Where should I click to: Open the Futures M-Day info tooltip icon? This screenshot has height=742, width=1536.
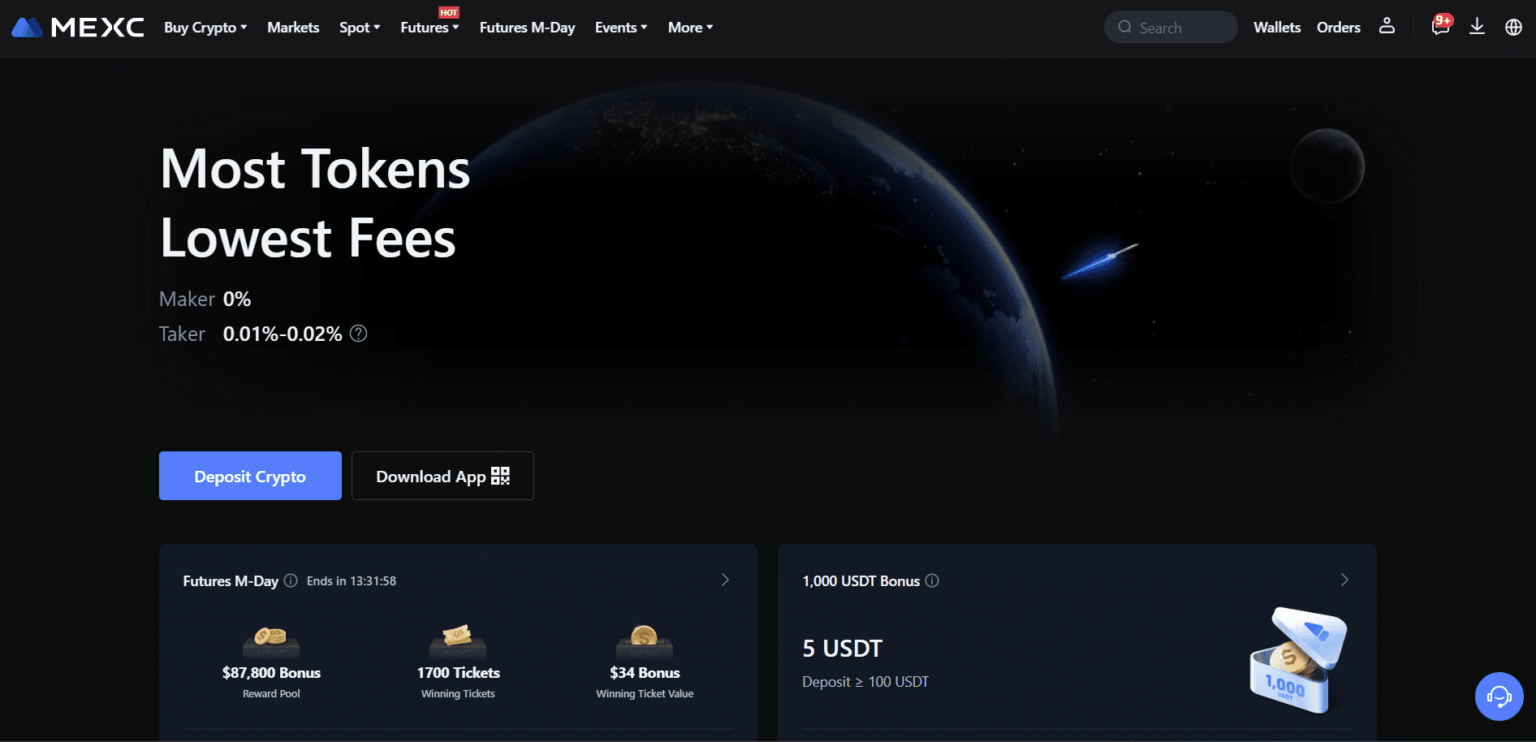[x=291, y=580]
